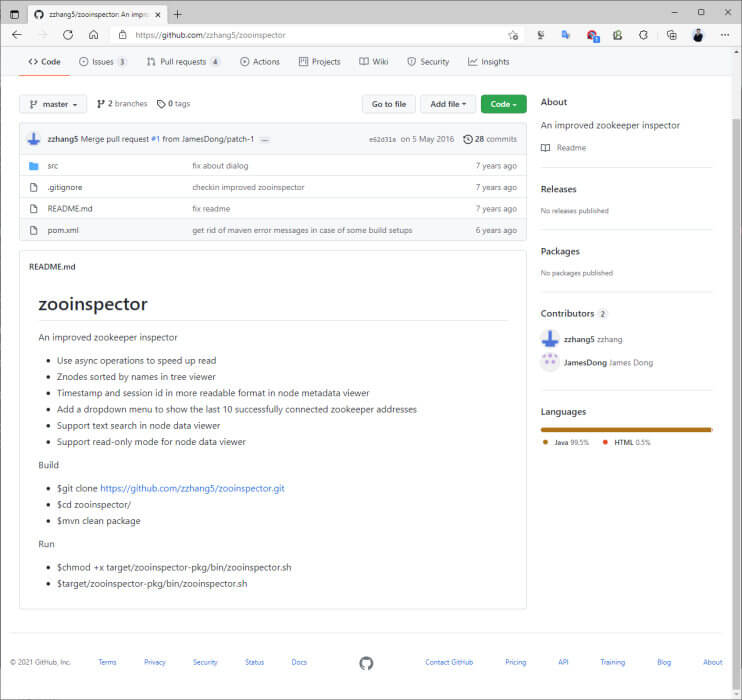Open the browser home page icon

pos(94,35)
